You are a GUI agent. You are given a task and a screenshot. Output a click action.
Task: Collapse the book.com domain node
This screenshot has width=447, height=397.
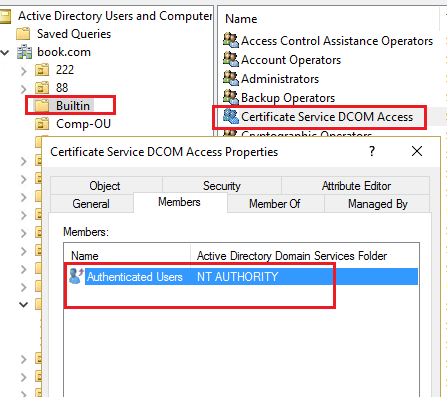coord(5,52)
